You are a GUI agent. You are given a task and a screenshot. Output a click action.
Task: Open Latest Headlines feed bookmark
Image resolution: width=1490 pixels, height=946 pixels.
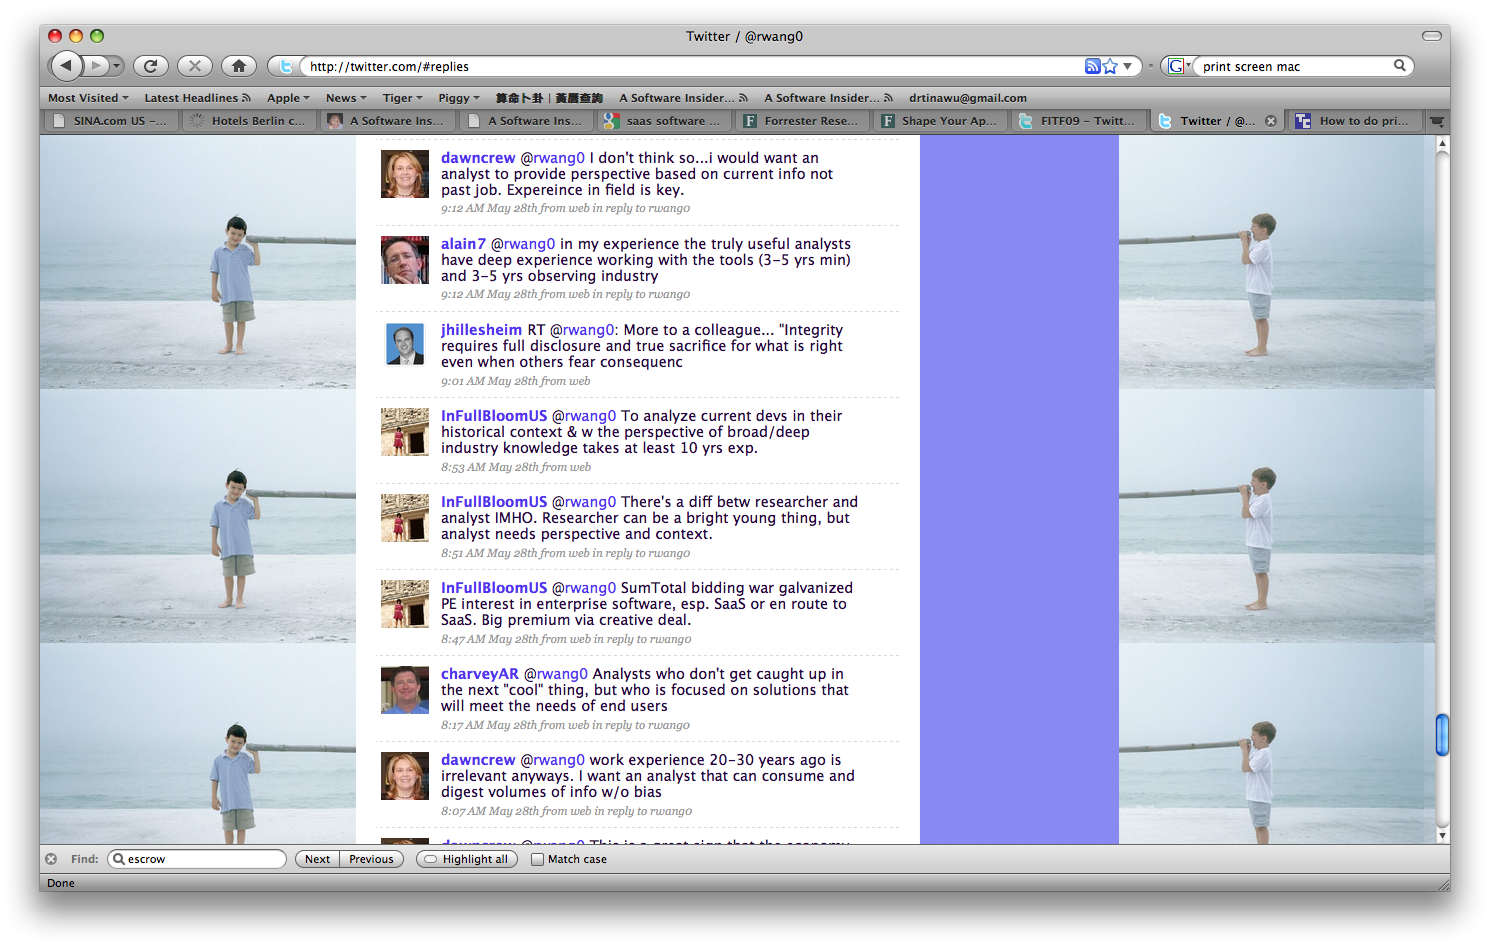pyautogui.click(x=197, y=98)
